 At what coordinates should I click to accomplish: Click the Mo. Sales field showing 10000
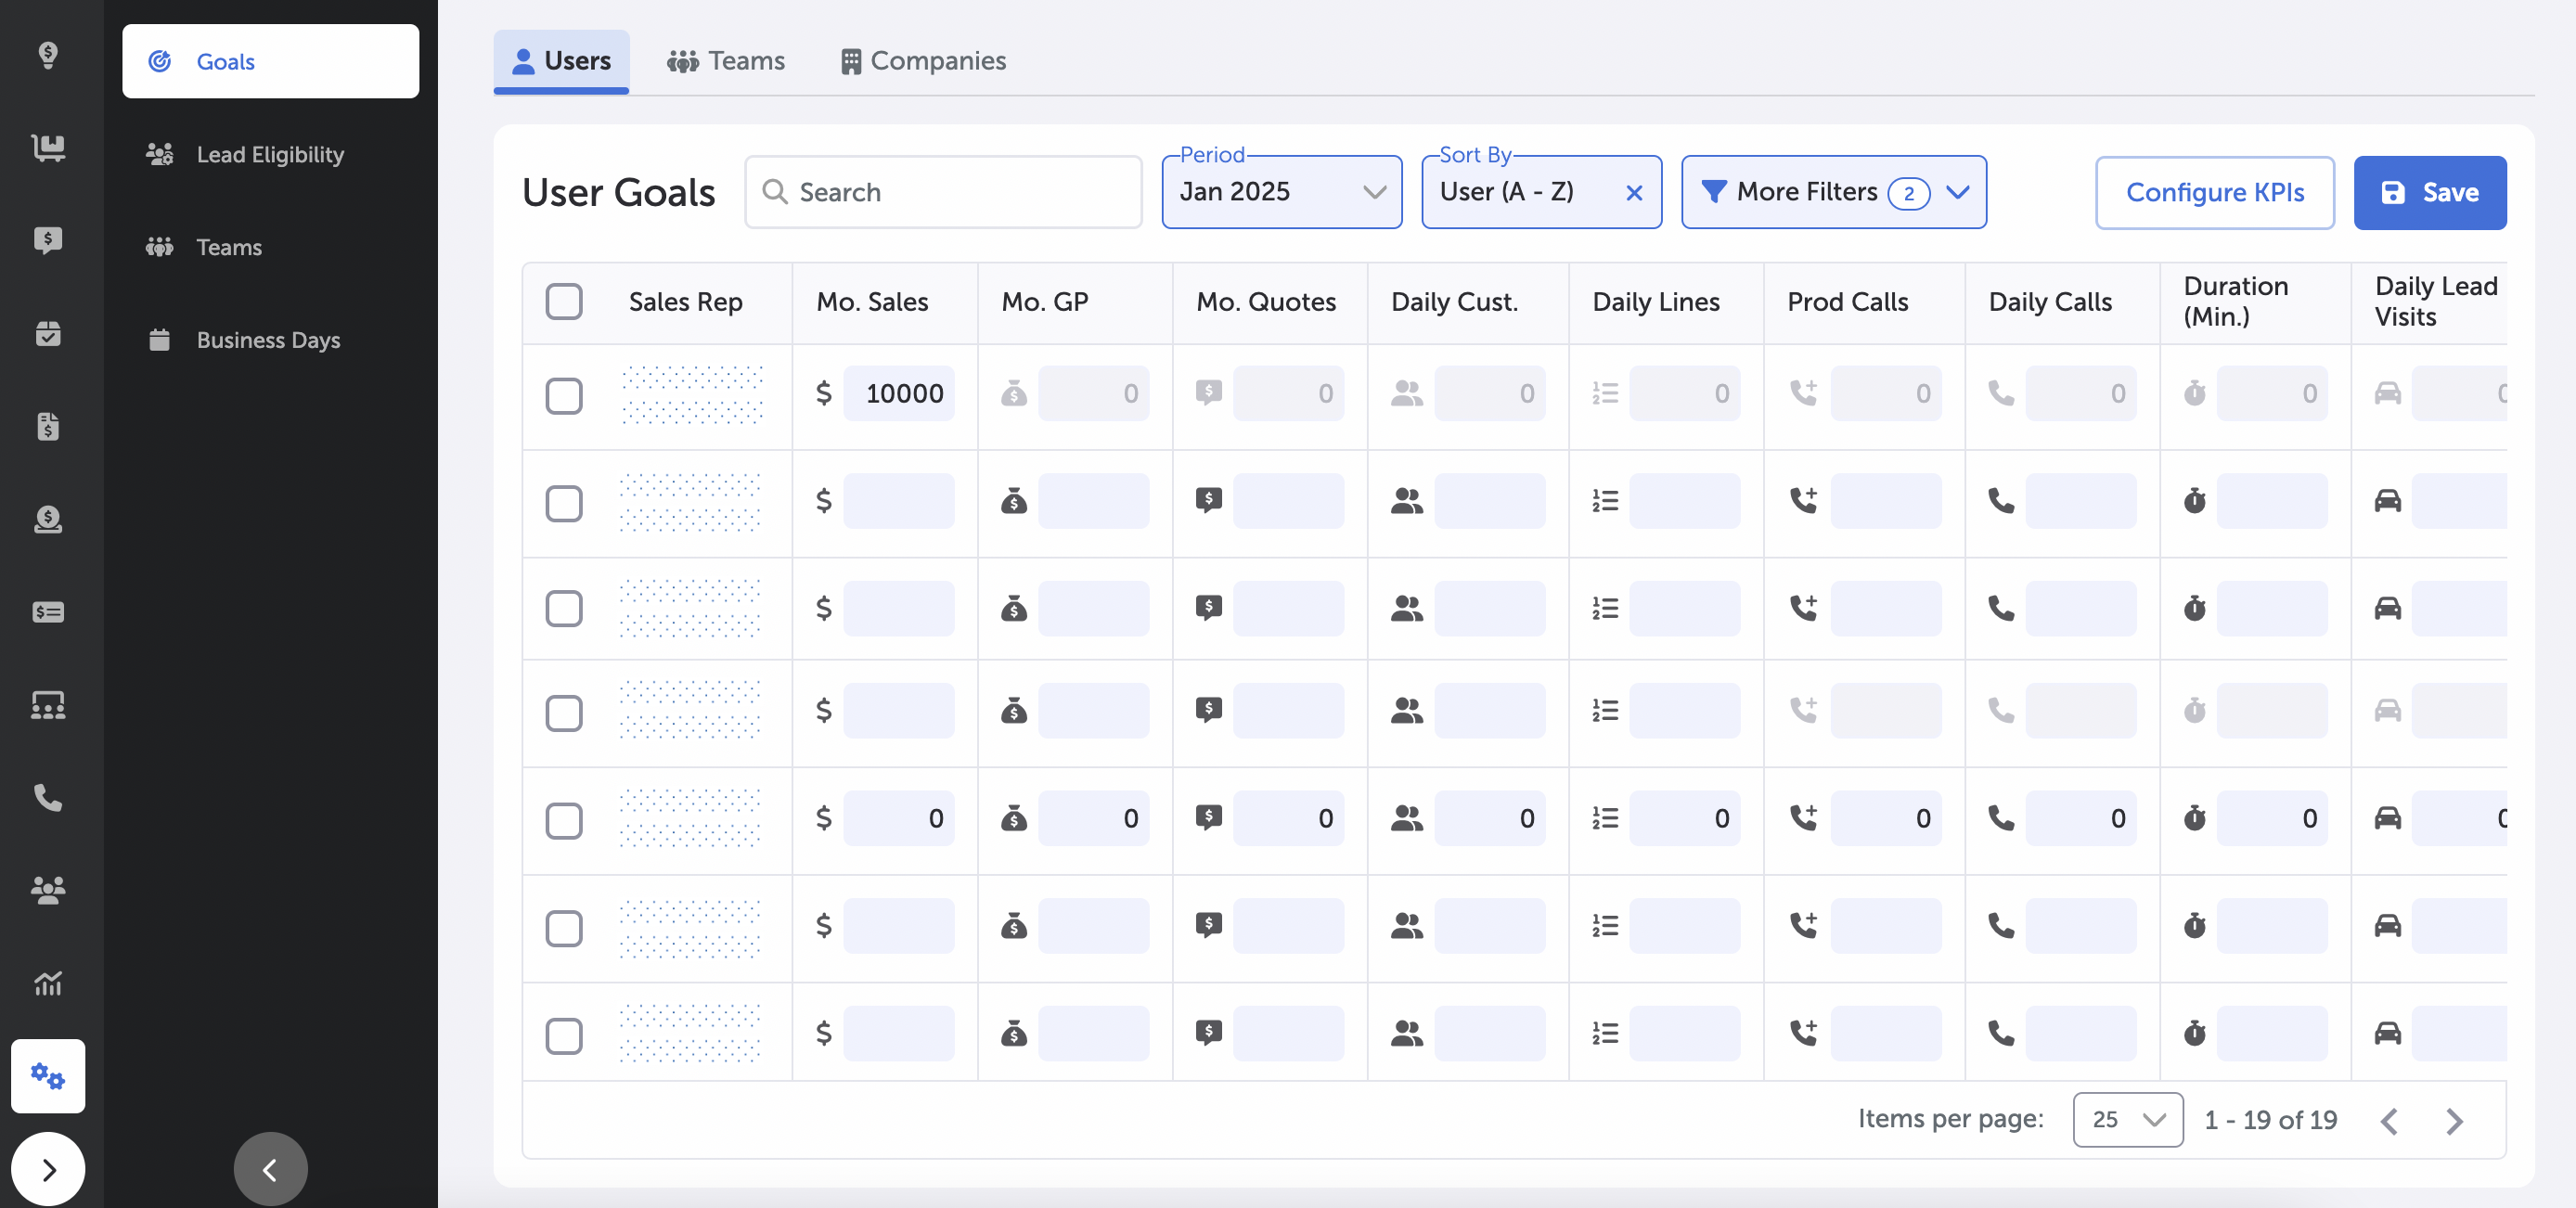pos(898,393)
